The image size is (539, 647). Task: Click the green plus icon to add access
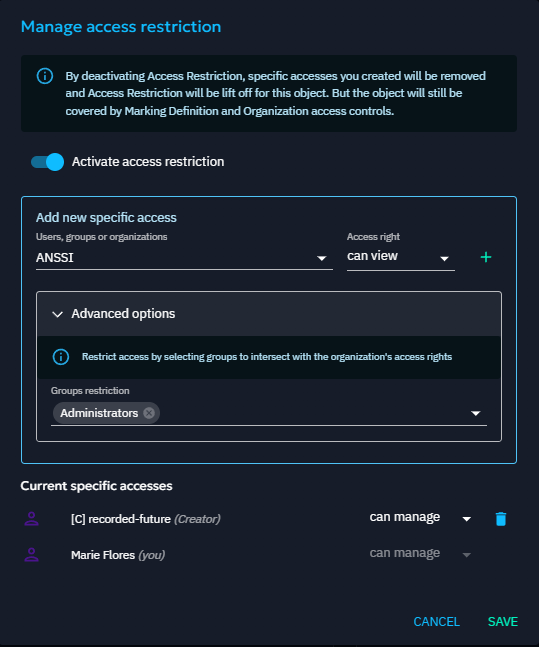point(486,257)
